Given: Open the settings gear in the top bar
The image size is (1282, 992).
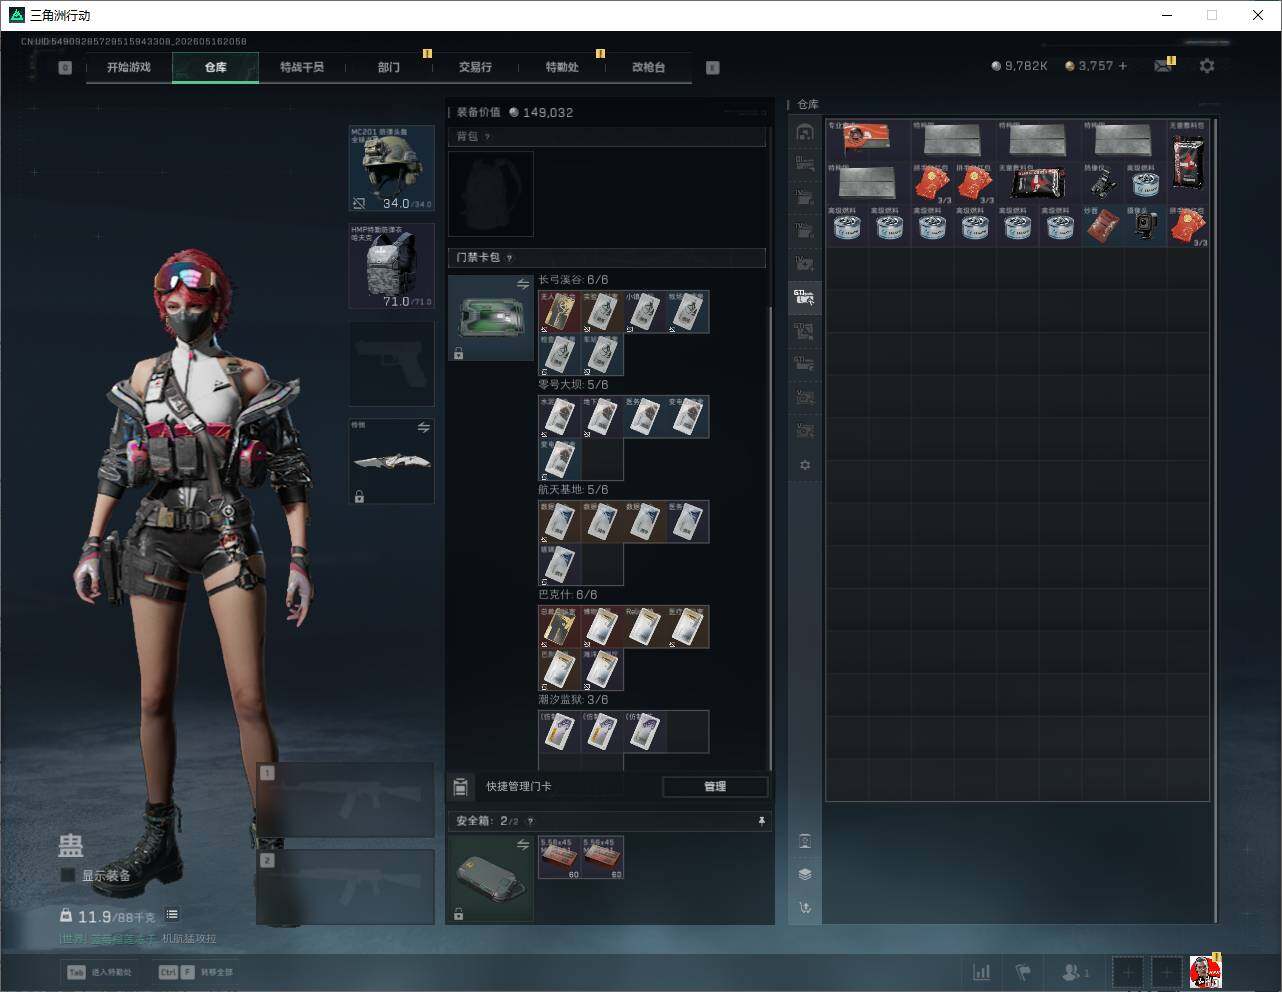Looking at the screenshot, I should click(x=1207, y=66).
